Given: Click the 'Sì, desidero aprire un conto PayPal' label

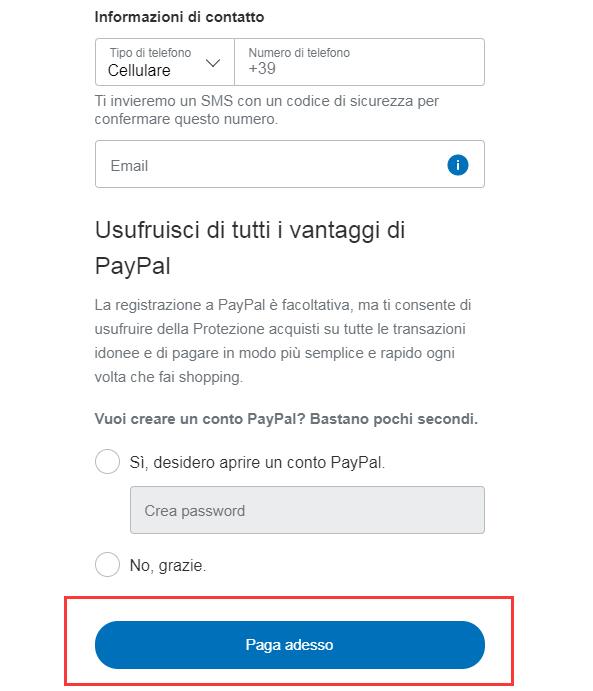Looking at the screenshot, I should pyautogui.click(x=257, y=462).
